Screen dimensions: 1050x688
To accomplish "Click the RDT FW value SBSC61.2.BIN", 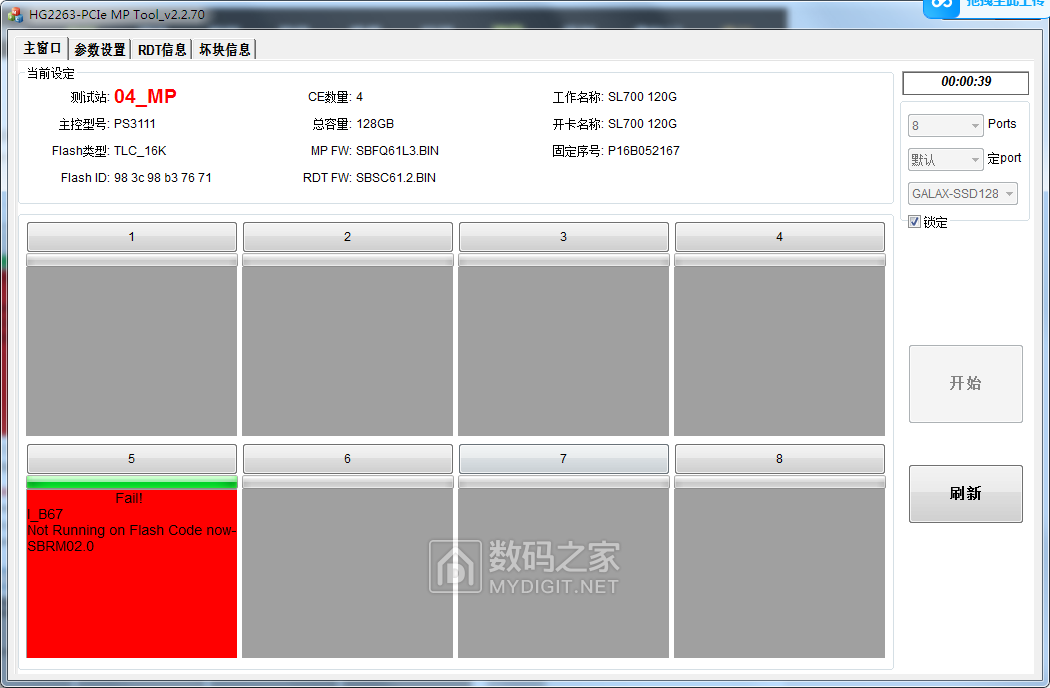I will coord(396,178).
